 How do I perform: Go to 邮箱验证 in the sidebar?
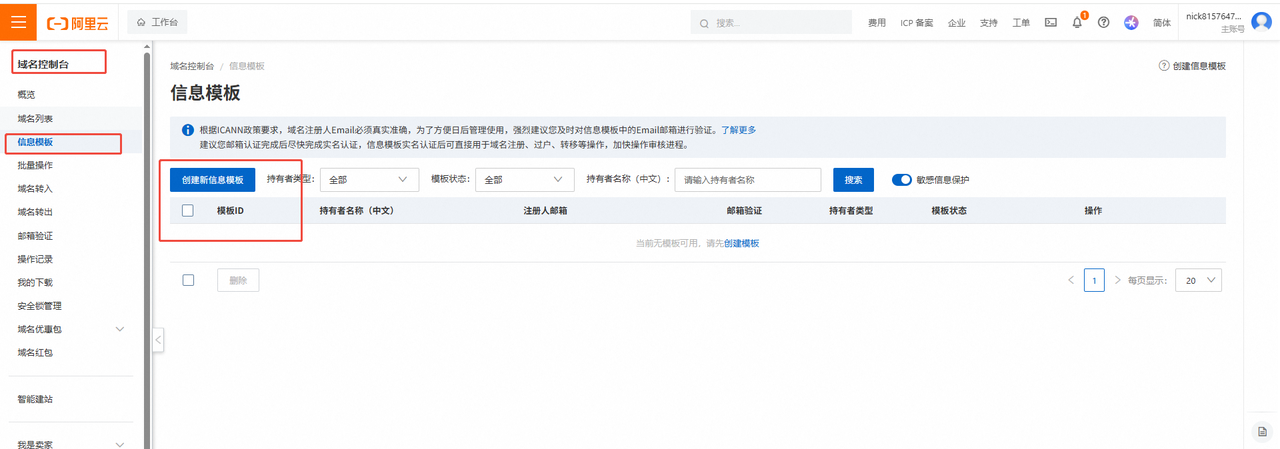[36, 236]
